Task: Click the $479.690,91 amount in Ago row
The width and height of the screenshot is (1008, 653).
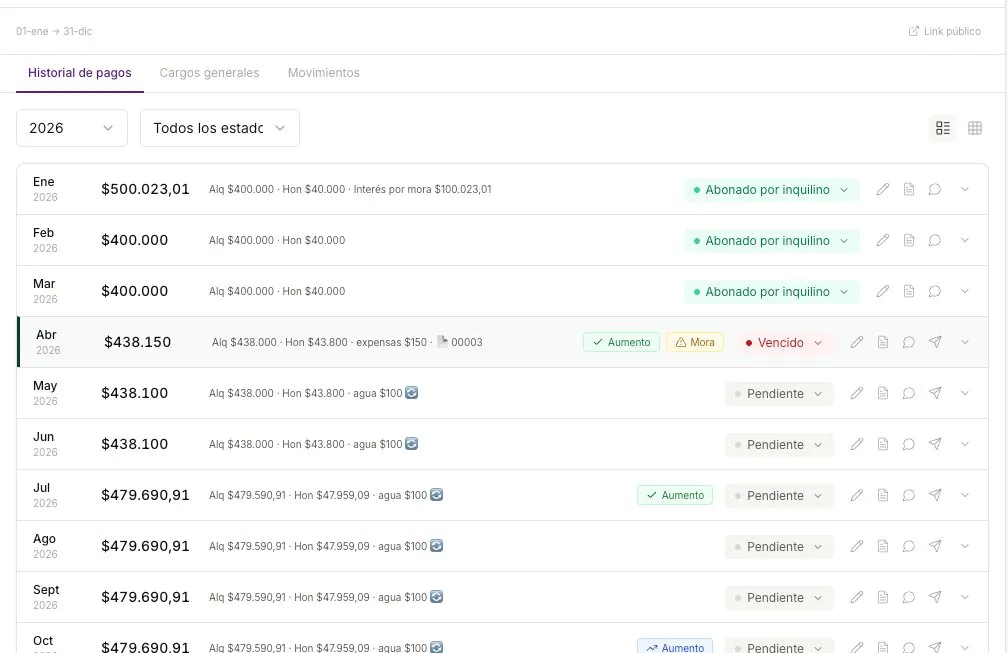Action: pos(145,546)
